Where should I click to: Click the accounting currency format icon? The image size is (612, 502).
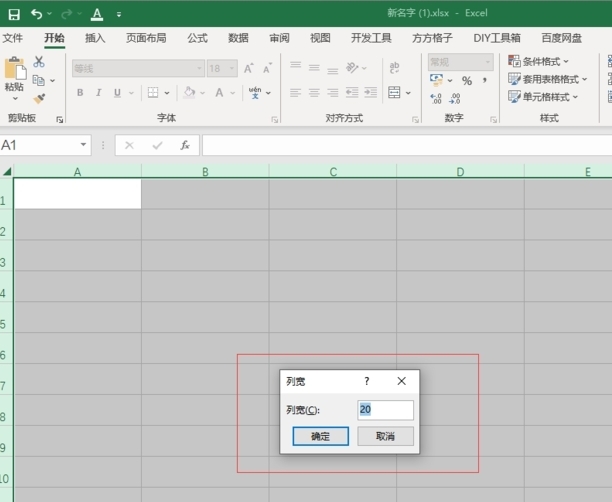click(436, 80)
